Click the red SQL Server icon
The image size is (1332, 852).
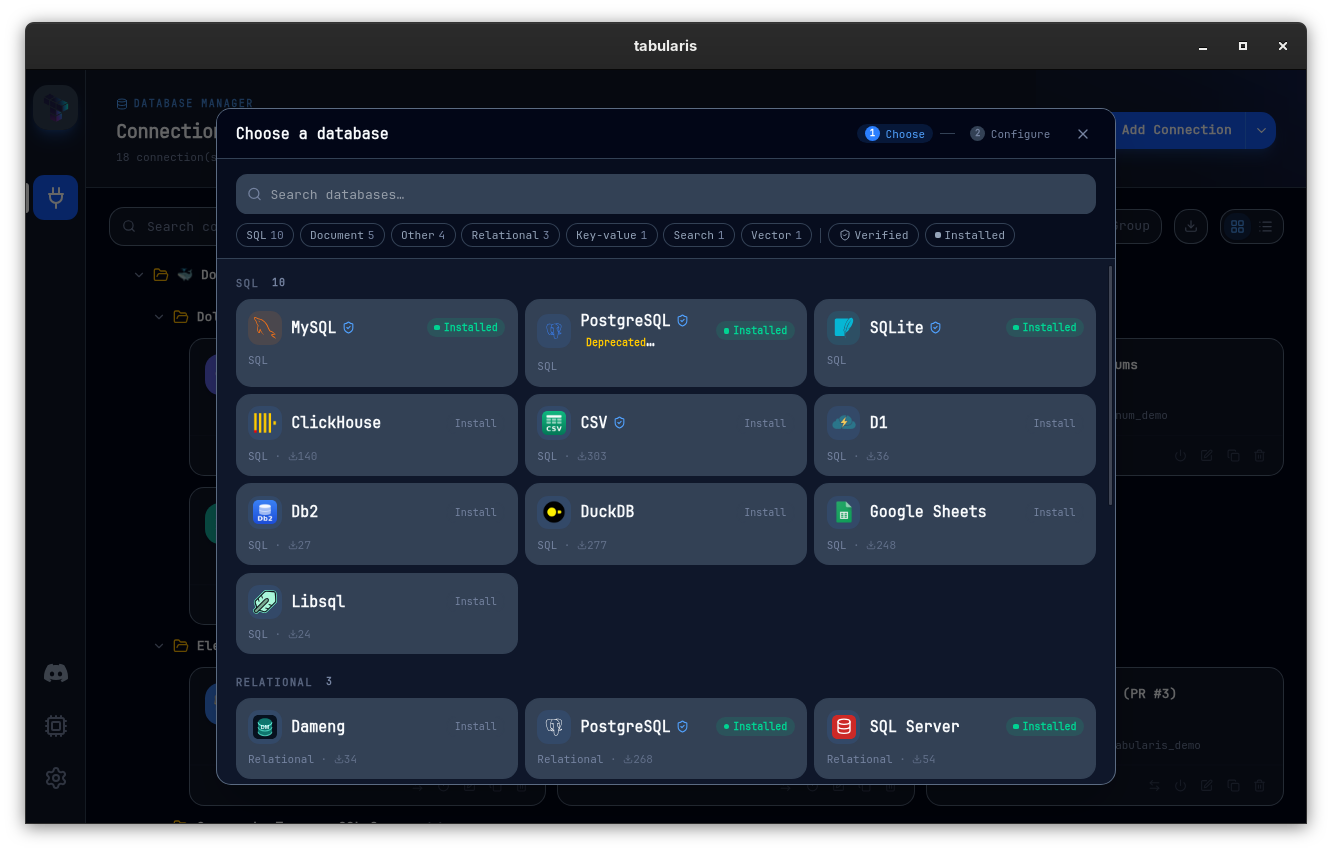(843, 727)
